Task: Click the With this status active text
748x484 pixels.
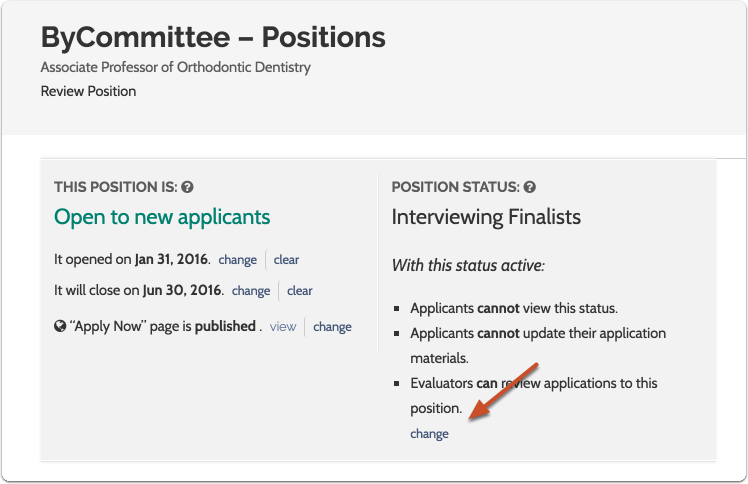Action: tap(468, 265)
